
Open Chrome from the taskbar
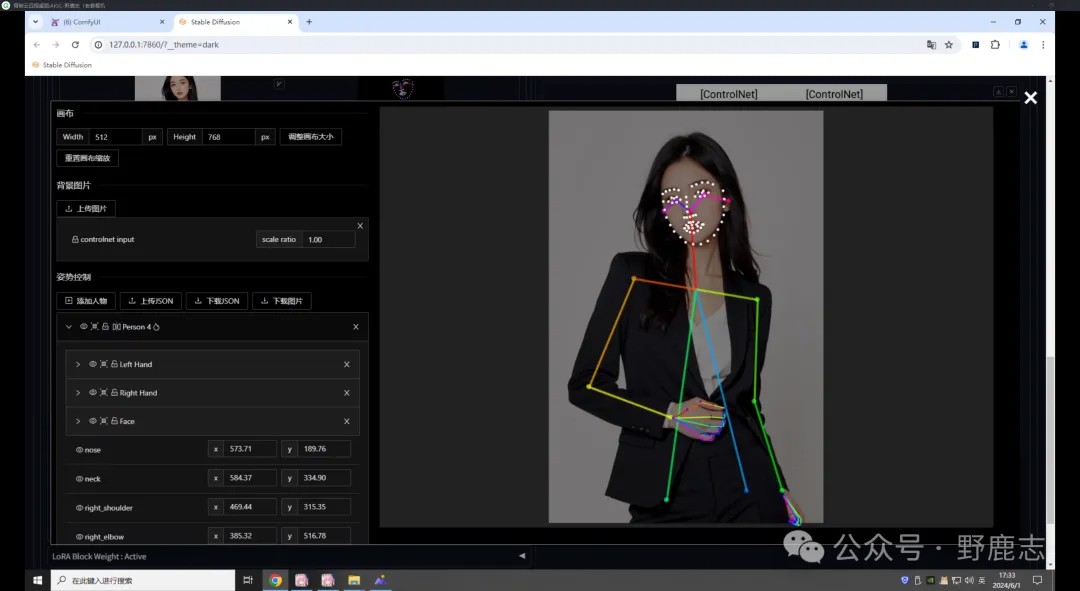point(276,580)
